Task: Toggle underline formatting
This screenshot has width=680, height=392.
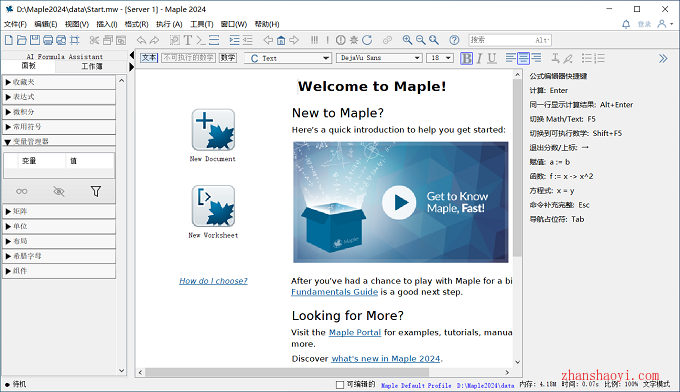Action: [x=492, y=58]
